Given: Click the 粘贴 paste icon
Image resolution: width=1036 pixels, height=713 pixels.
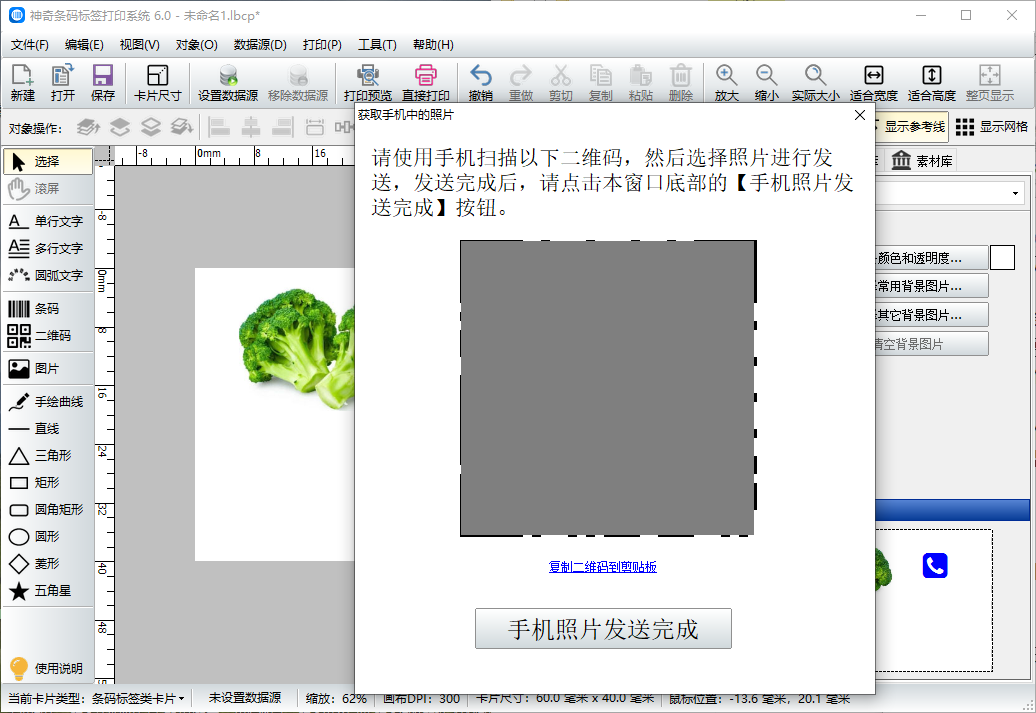Looking at the screenshot, I should point(640,83).
